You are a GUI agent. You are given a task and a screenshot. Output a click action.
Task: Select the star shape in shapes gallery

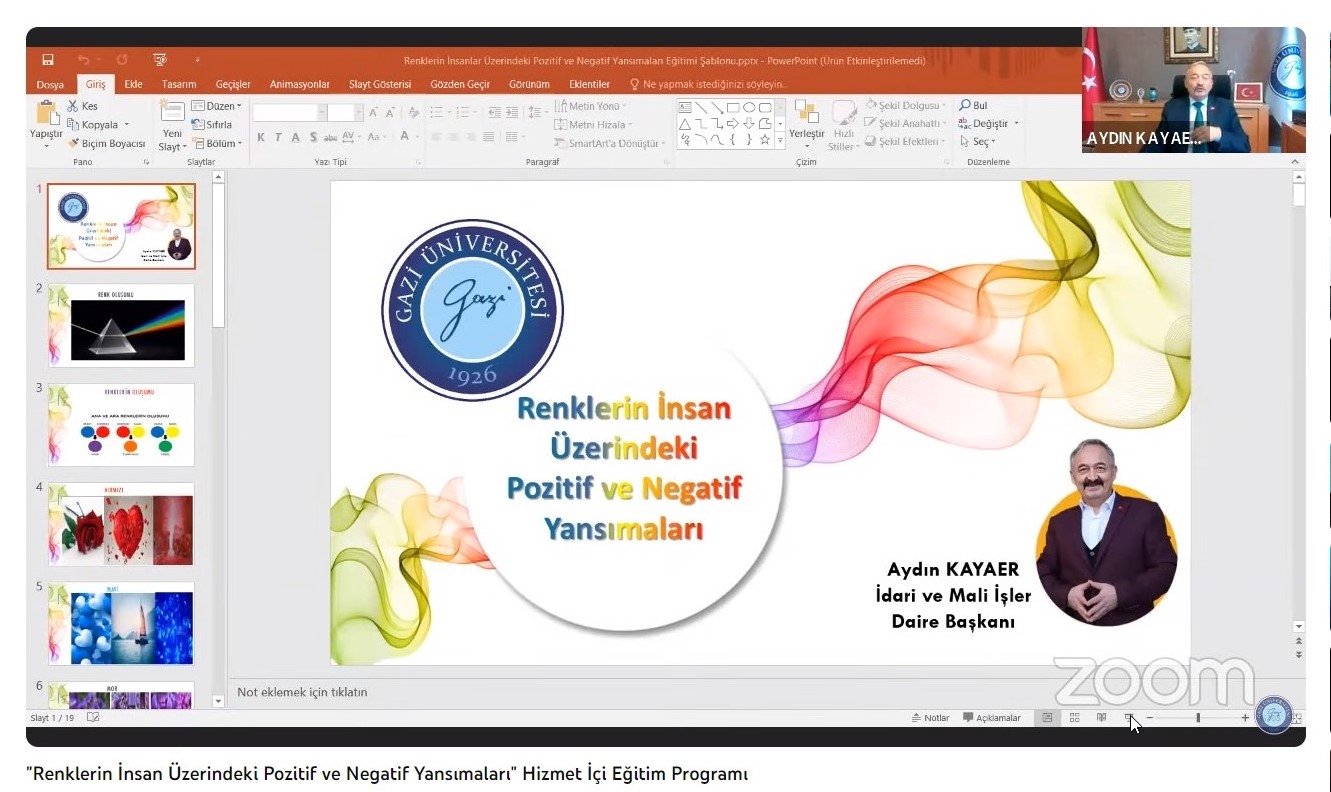click(765, 139)
